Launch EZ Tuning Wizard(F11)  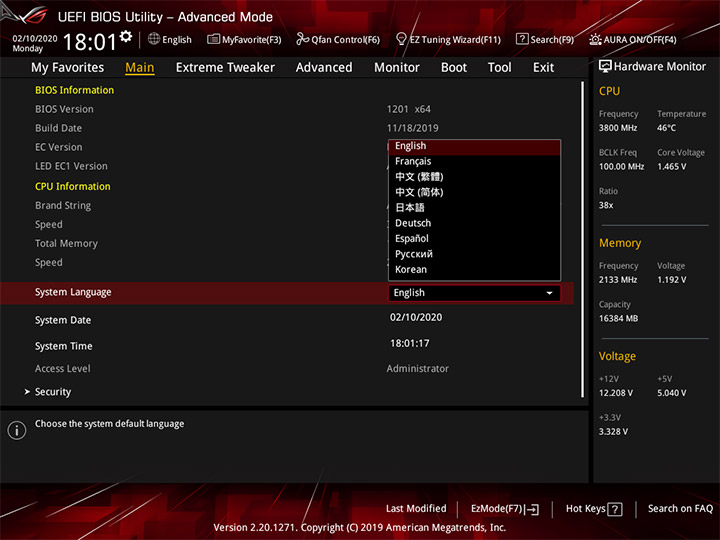(448, 39)
